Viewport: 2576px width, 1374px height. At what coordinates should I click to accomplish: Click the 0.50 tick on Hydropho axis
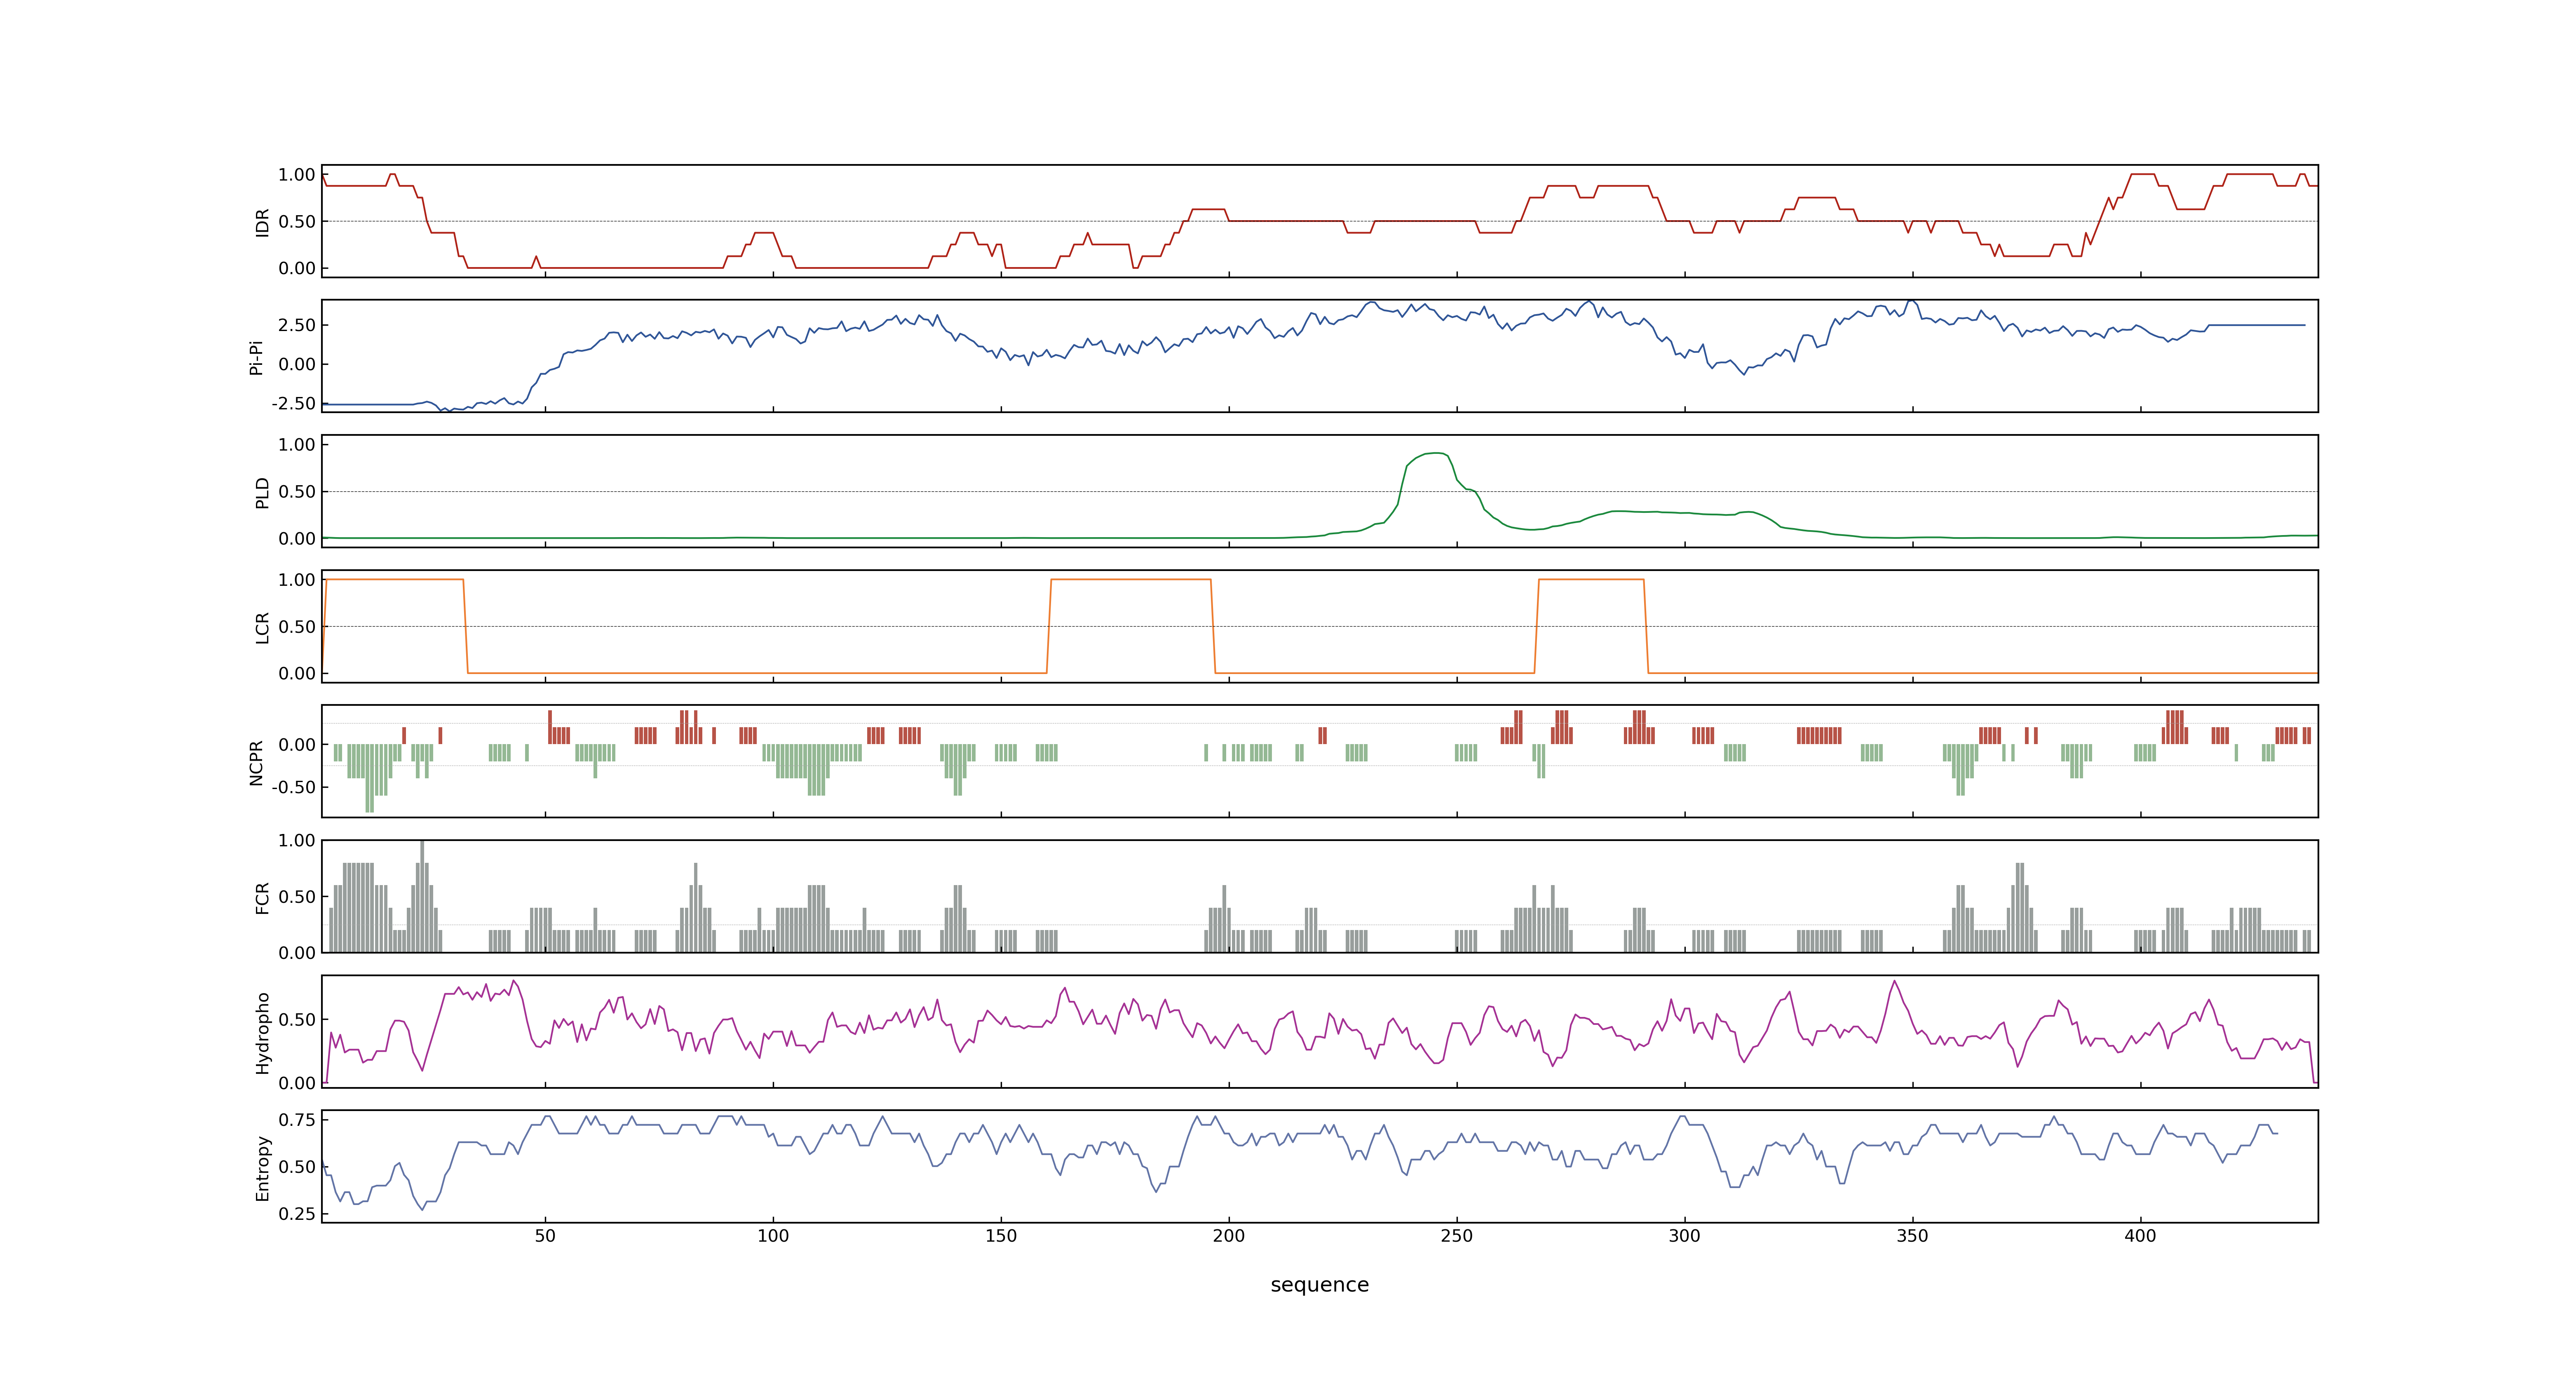tap(297, 1020)
